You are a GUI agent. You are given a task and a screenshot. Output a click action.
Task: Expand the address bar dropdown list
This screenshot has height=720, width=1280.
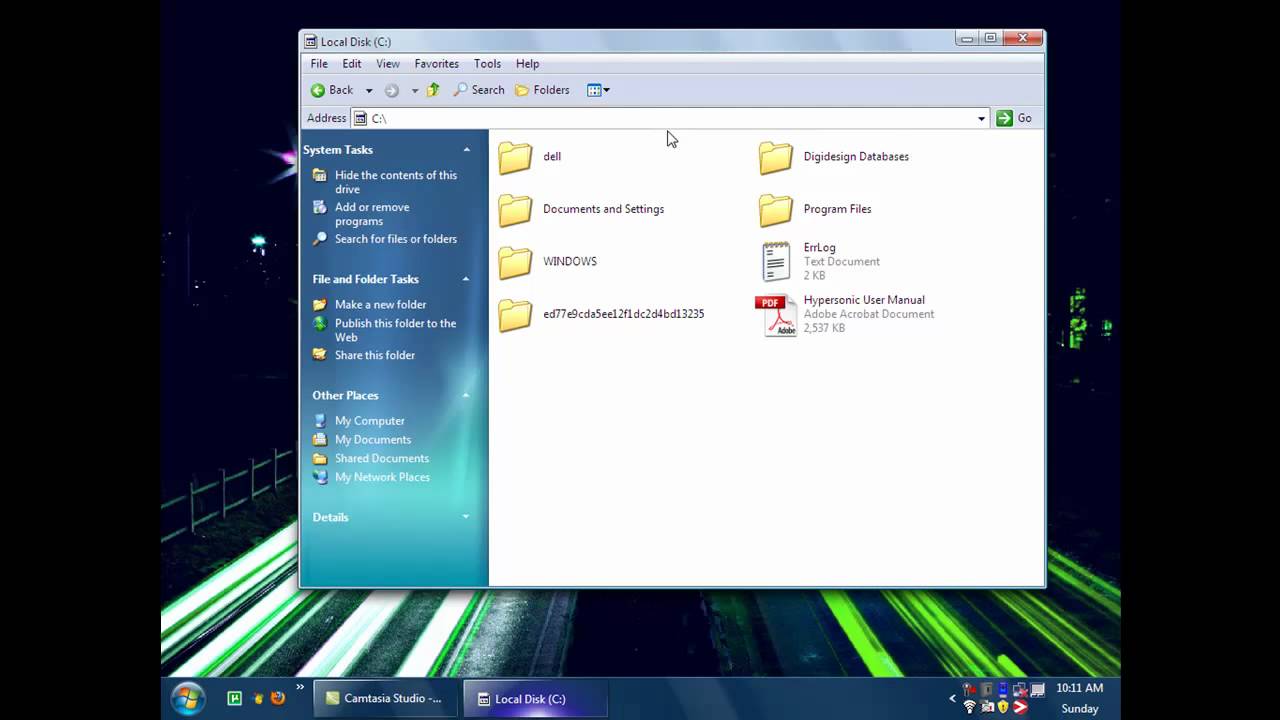pos(981,118)
